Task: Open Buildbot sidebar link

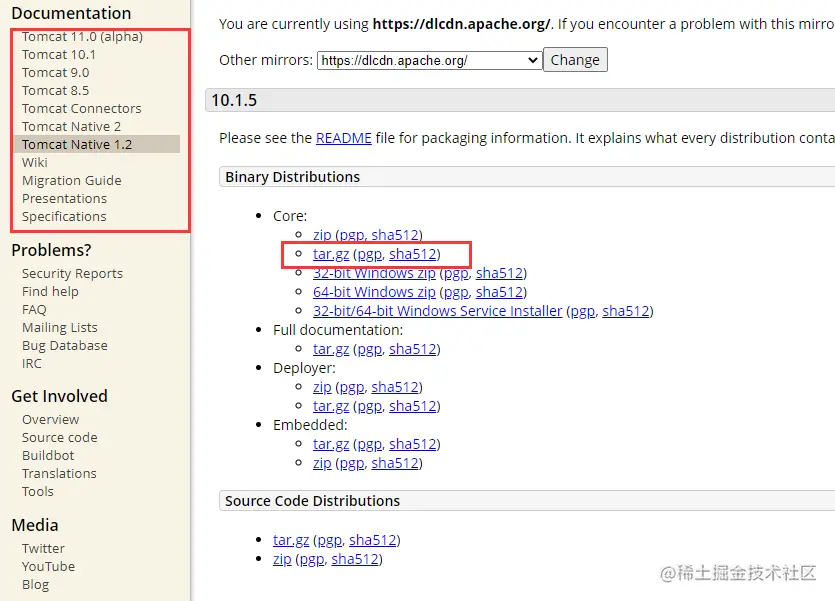Action: [48, 456]
